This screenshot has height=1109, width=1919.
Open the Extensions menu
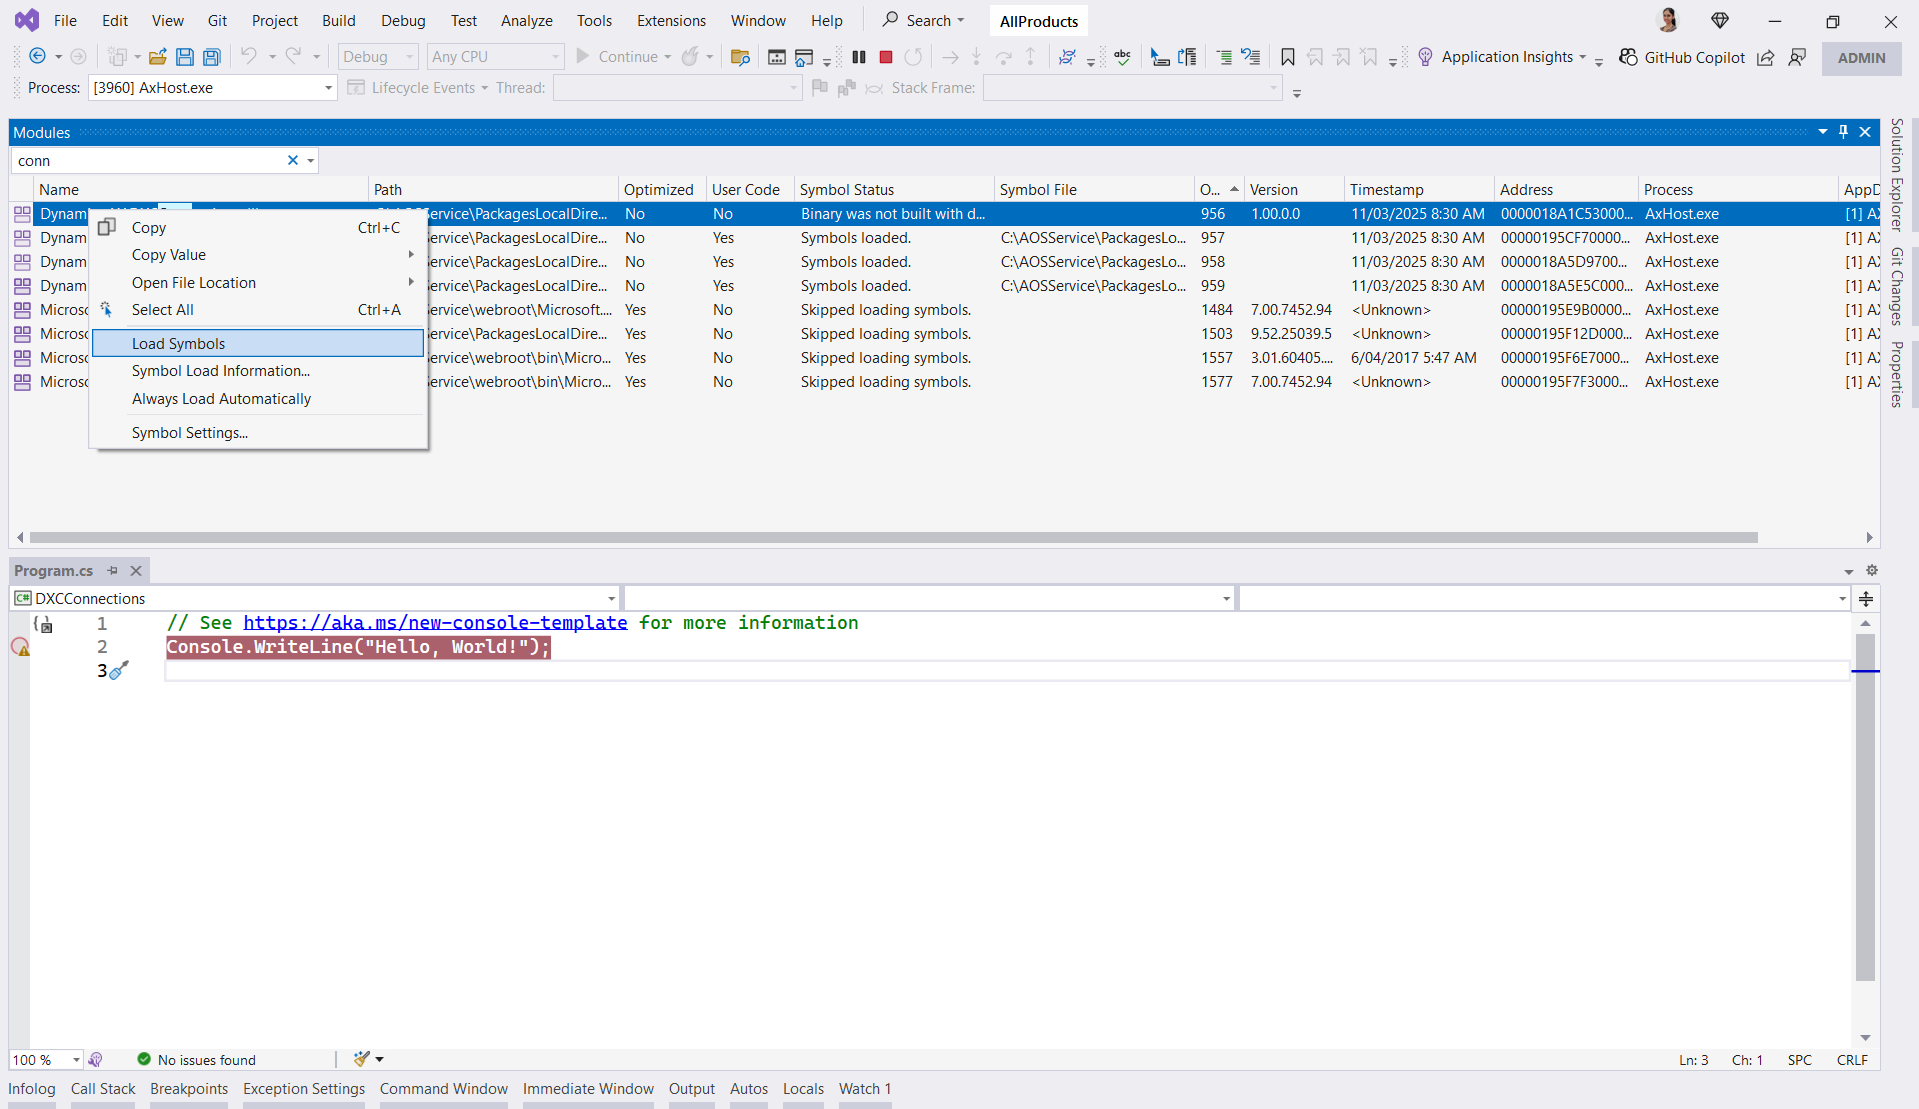click(x=671, y=21)
